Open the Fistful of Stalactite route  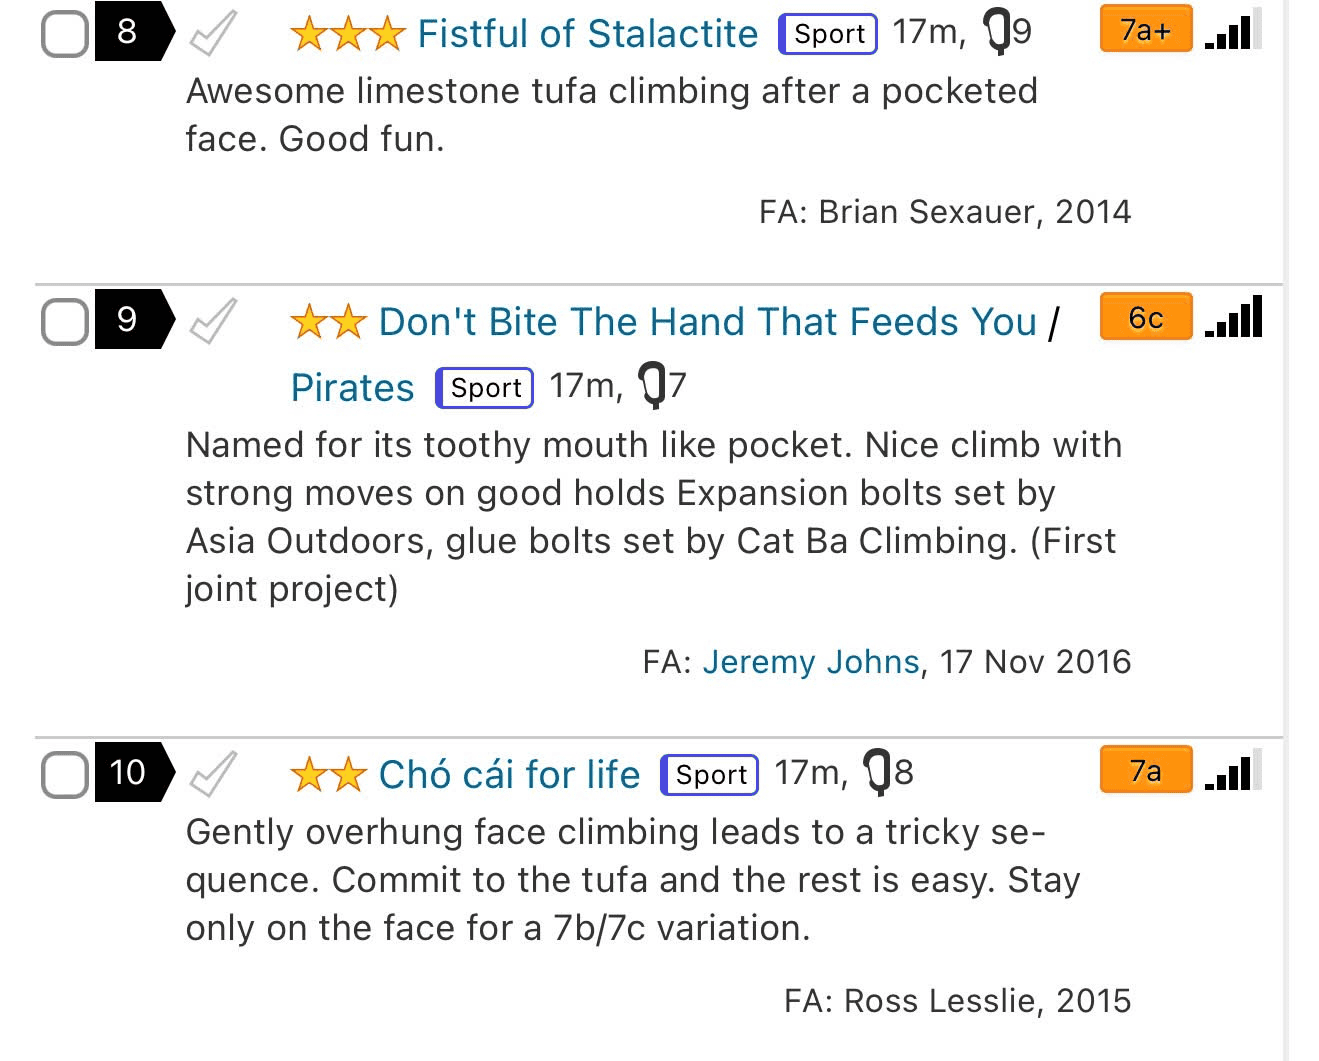[x=587, y=34]
